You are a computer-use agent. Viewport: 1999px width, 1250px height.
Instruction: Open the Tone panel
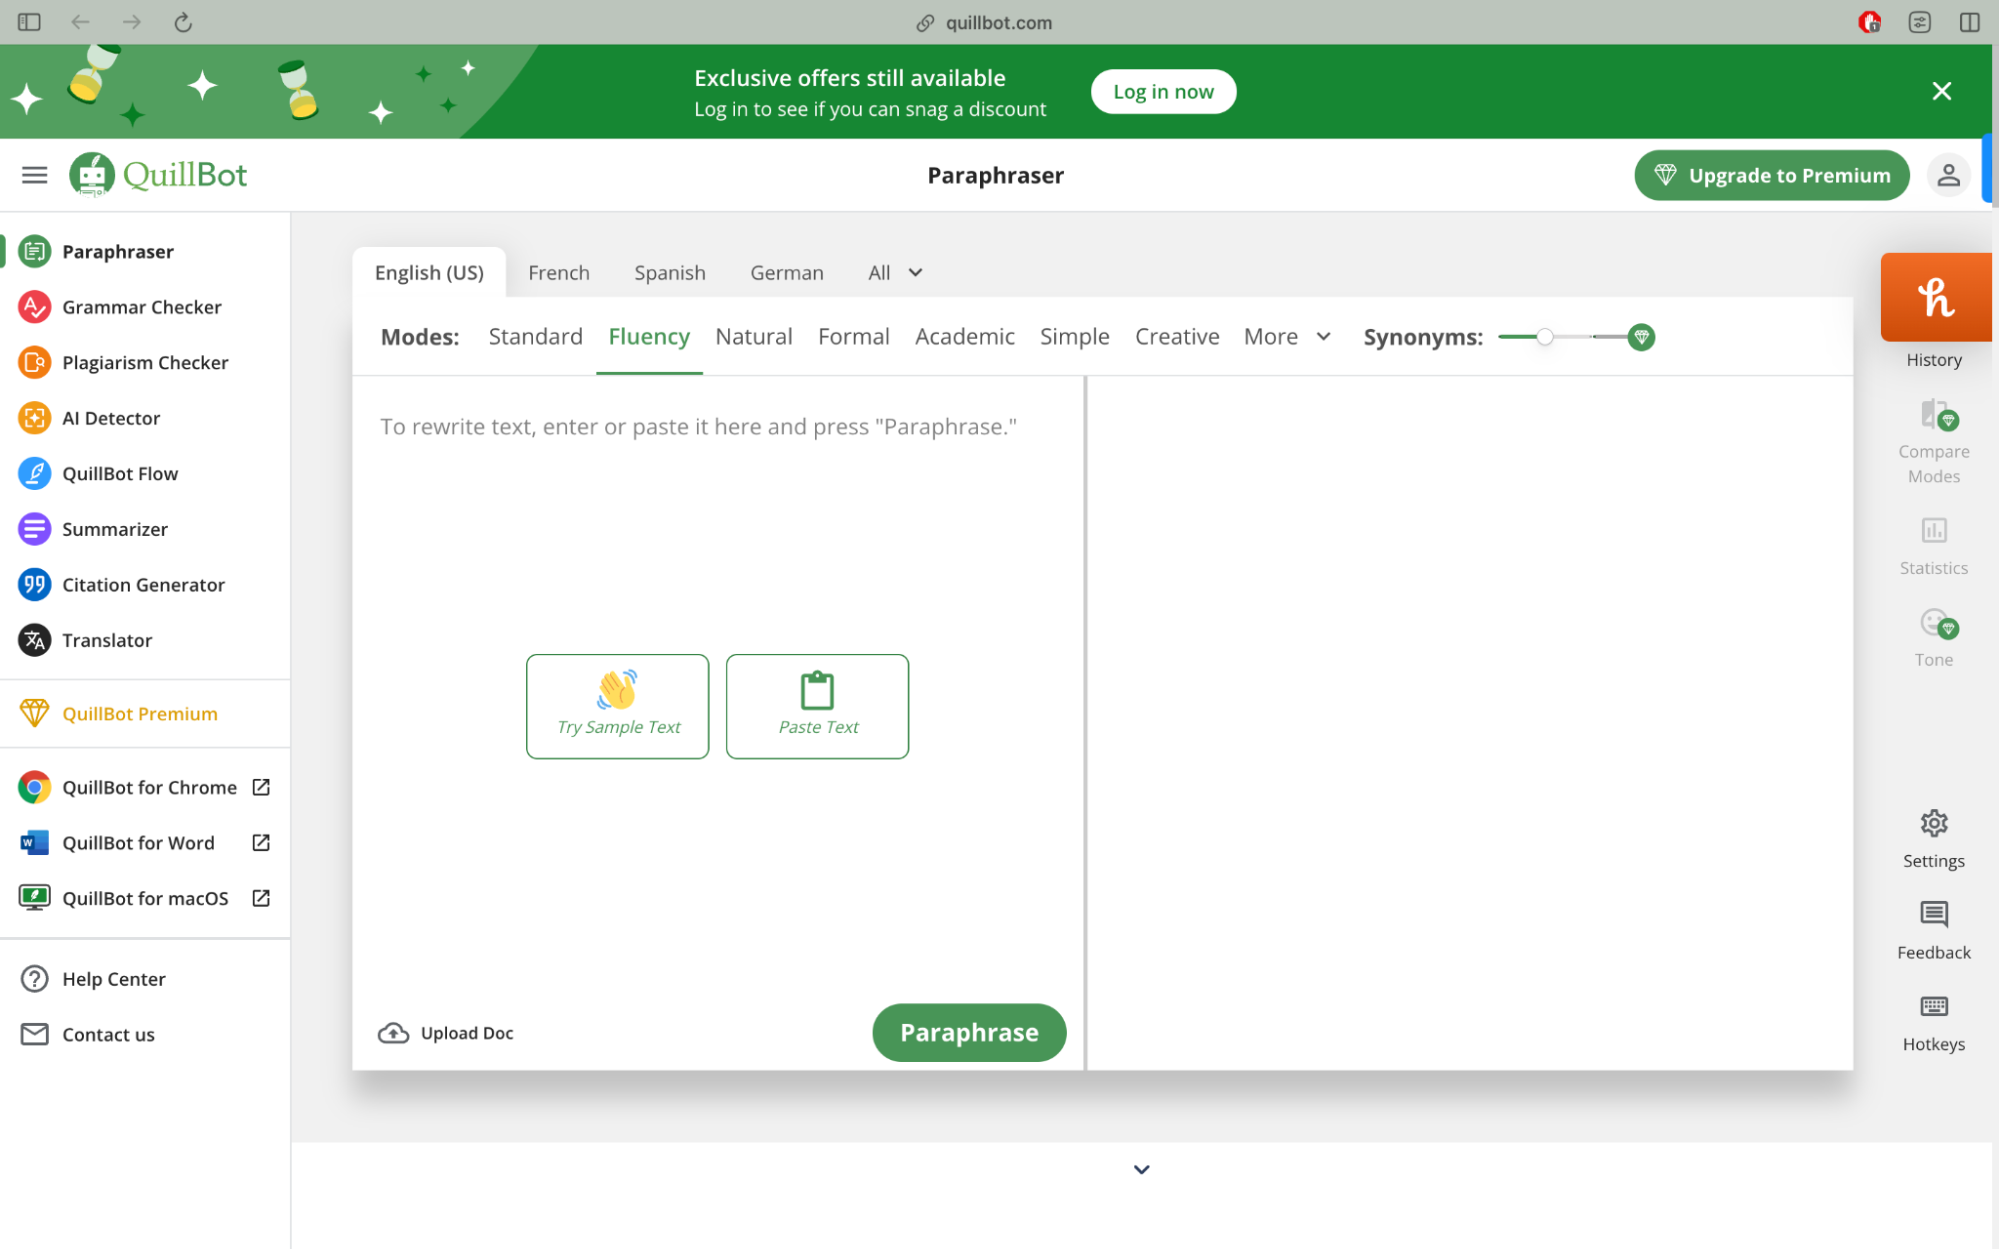(x=1934, y=638)
